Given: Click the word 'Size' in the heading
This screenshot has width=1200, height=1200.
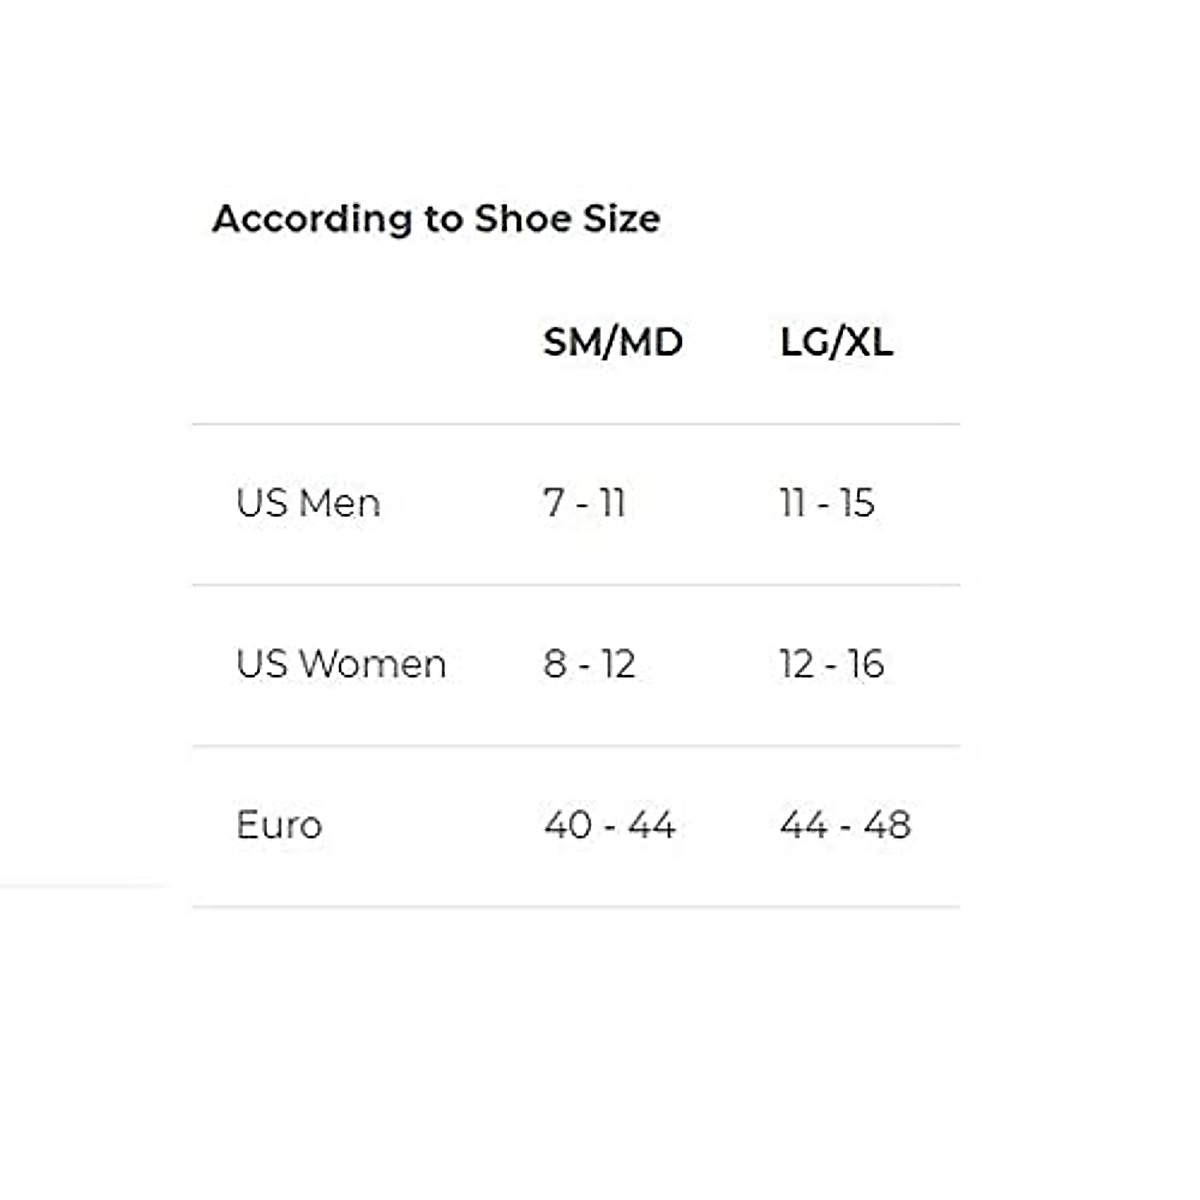Looking at the screenshot, I should 622,219.
